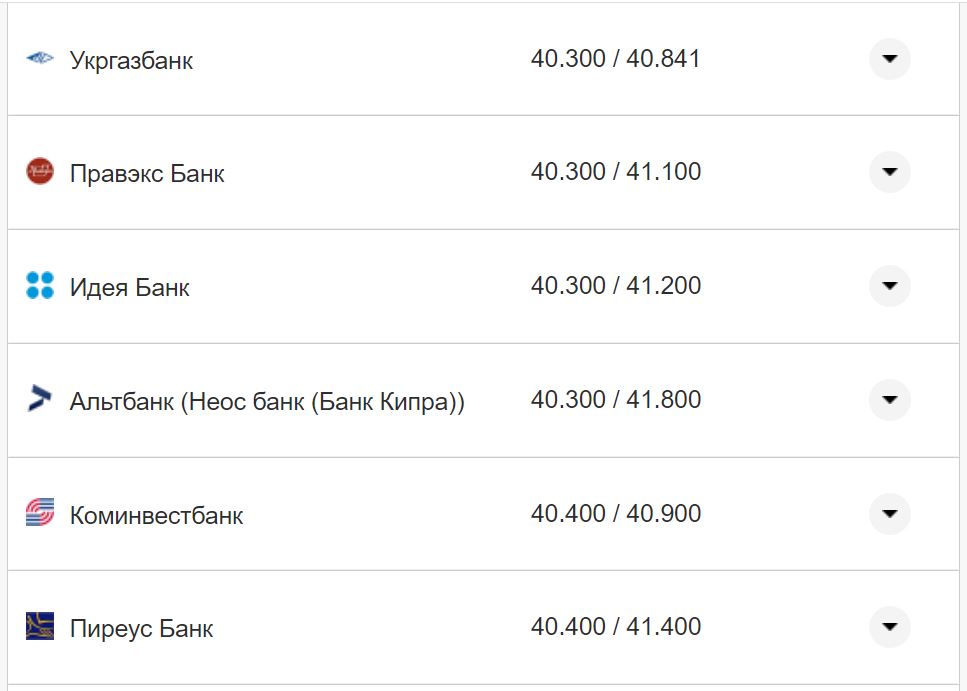
Task: Click the 40.400 / 41.400 rate value
Action: 615,627
